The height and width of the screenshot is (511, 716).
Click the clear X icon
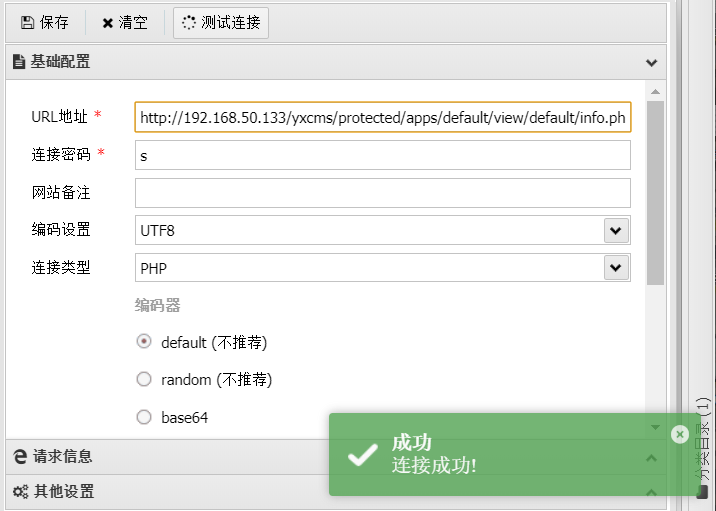pos(108,22)
